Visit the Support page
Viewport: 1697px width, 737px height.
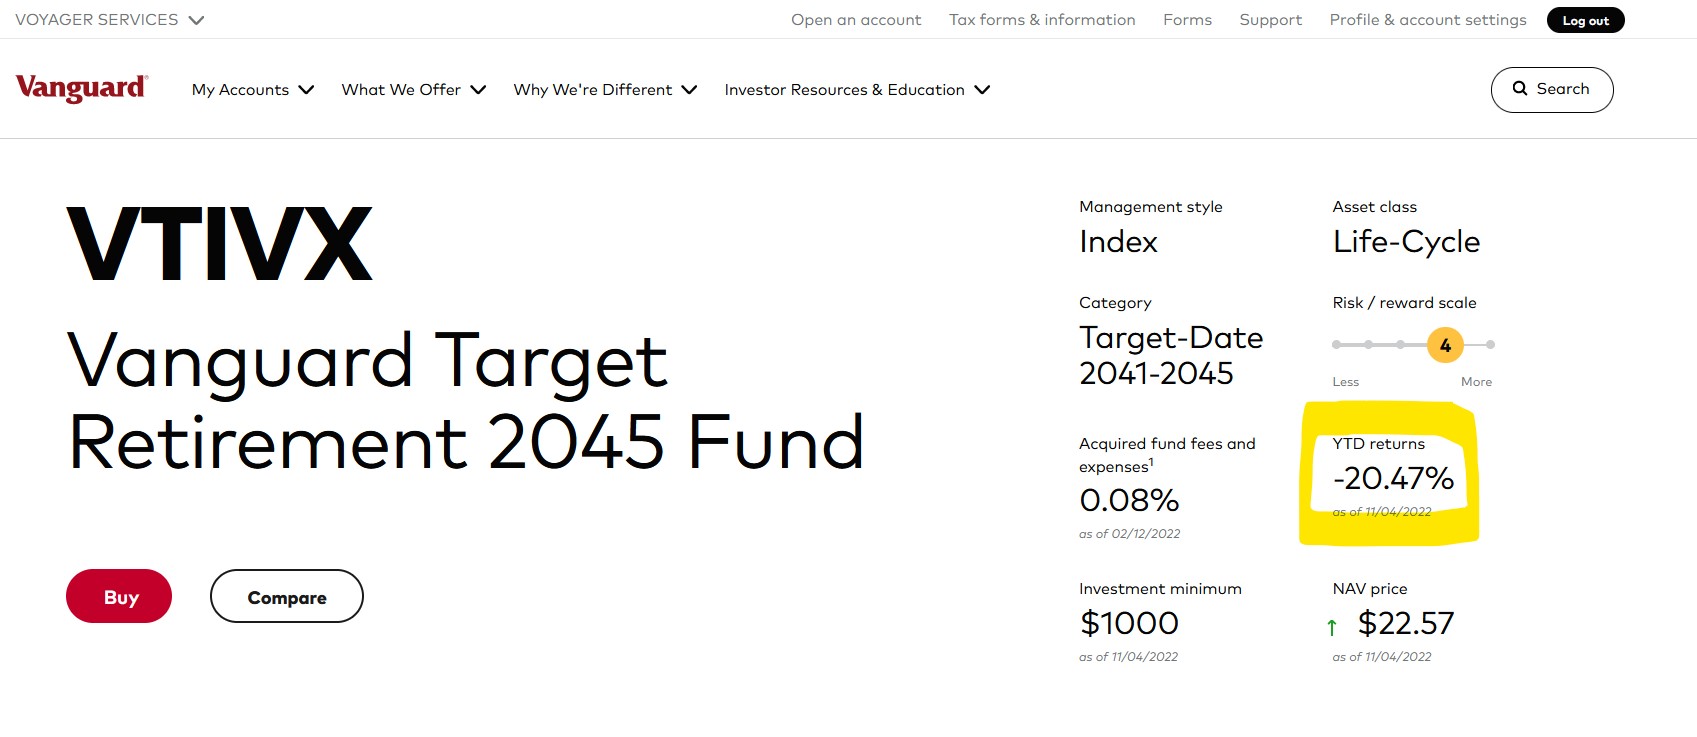click(1270, 20)
